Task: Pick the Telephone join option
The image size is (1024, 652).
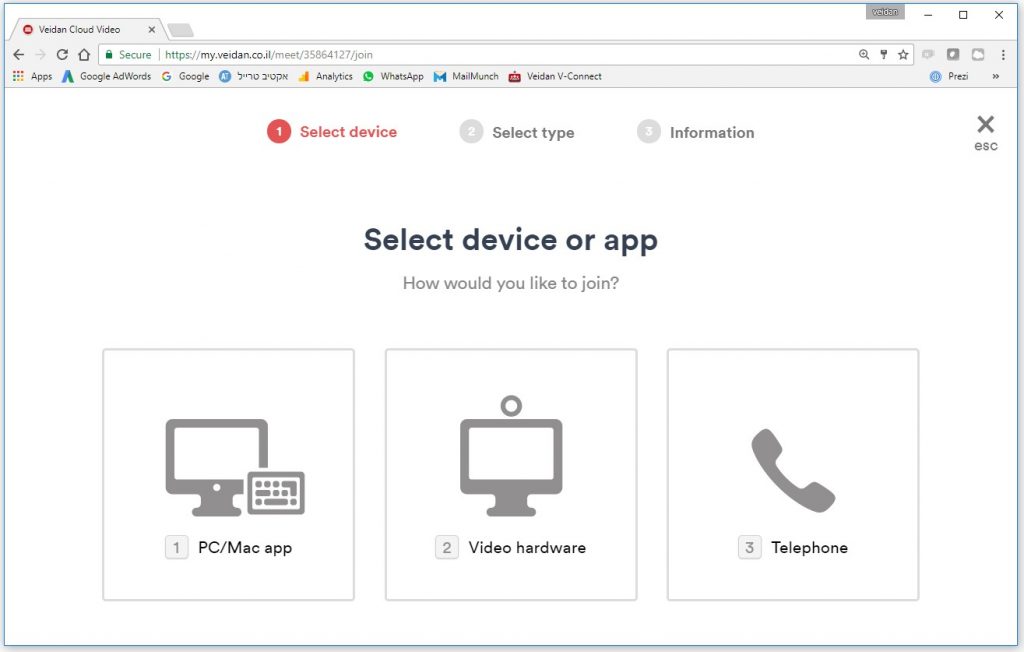Action: pyautogui.click(x=792, y=475)
